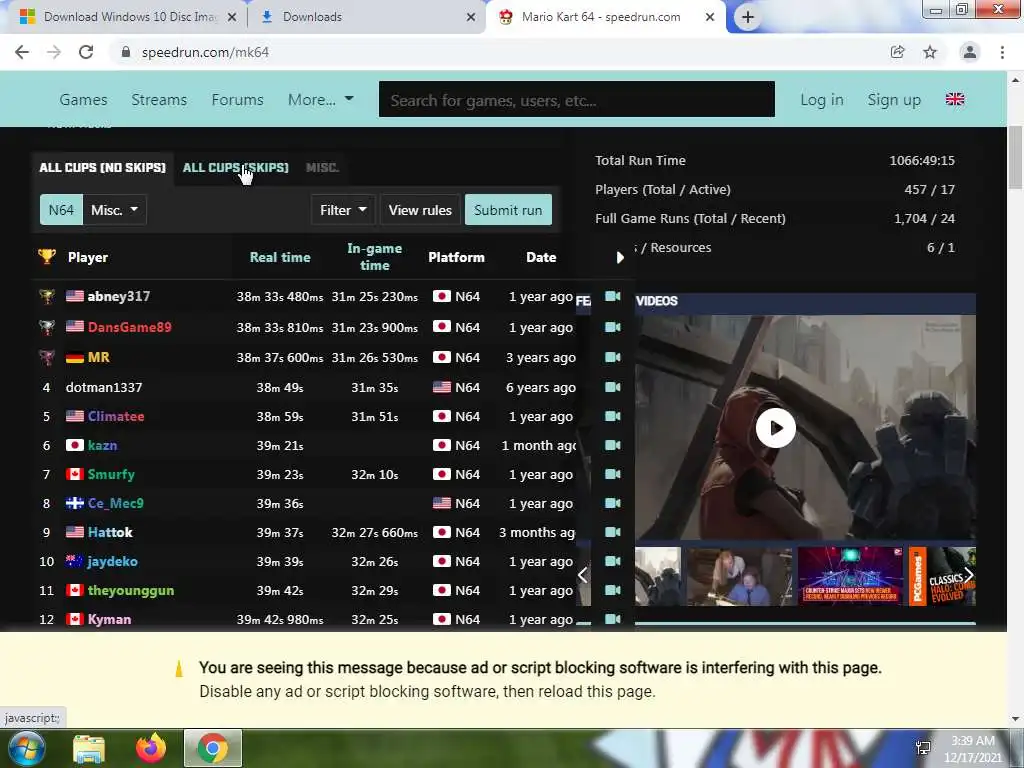The height and width of the screenshot is (768, 1024).
Task: Open a new browser tab
Action: click(x=748, y=18)
